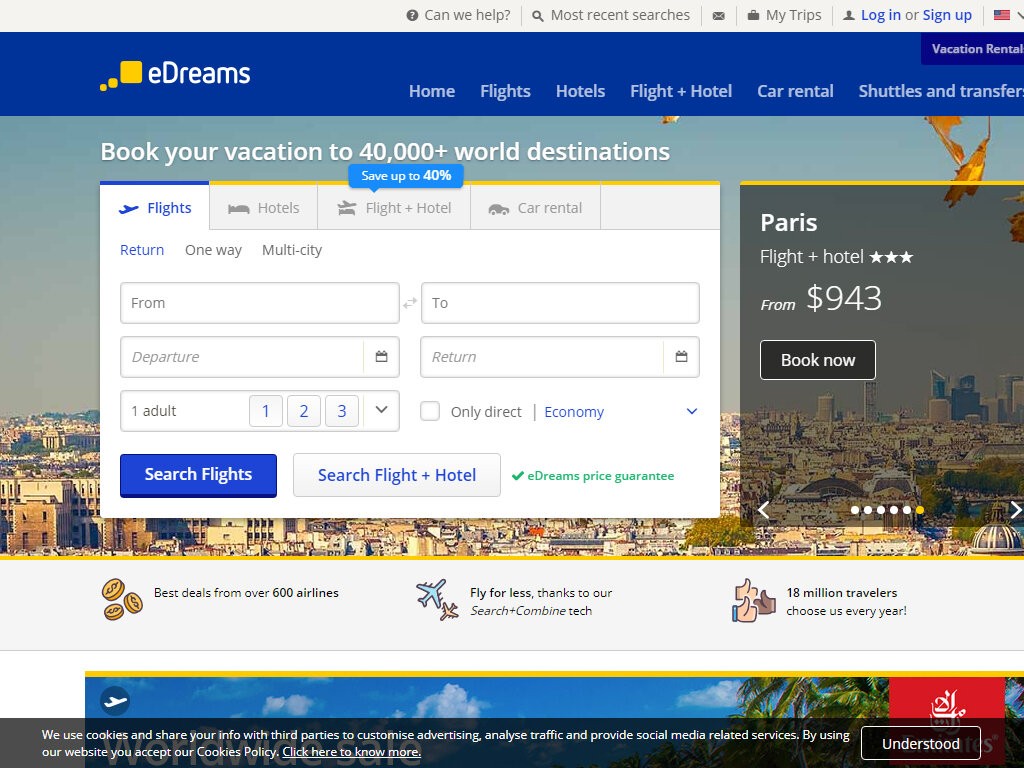Open Home in the main navigation

tap(432, 91)
